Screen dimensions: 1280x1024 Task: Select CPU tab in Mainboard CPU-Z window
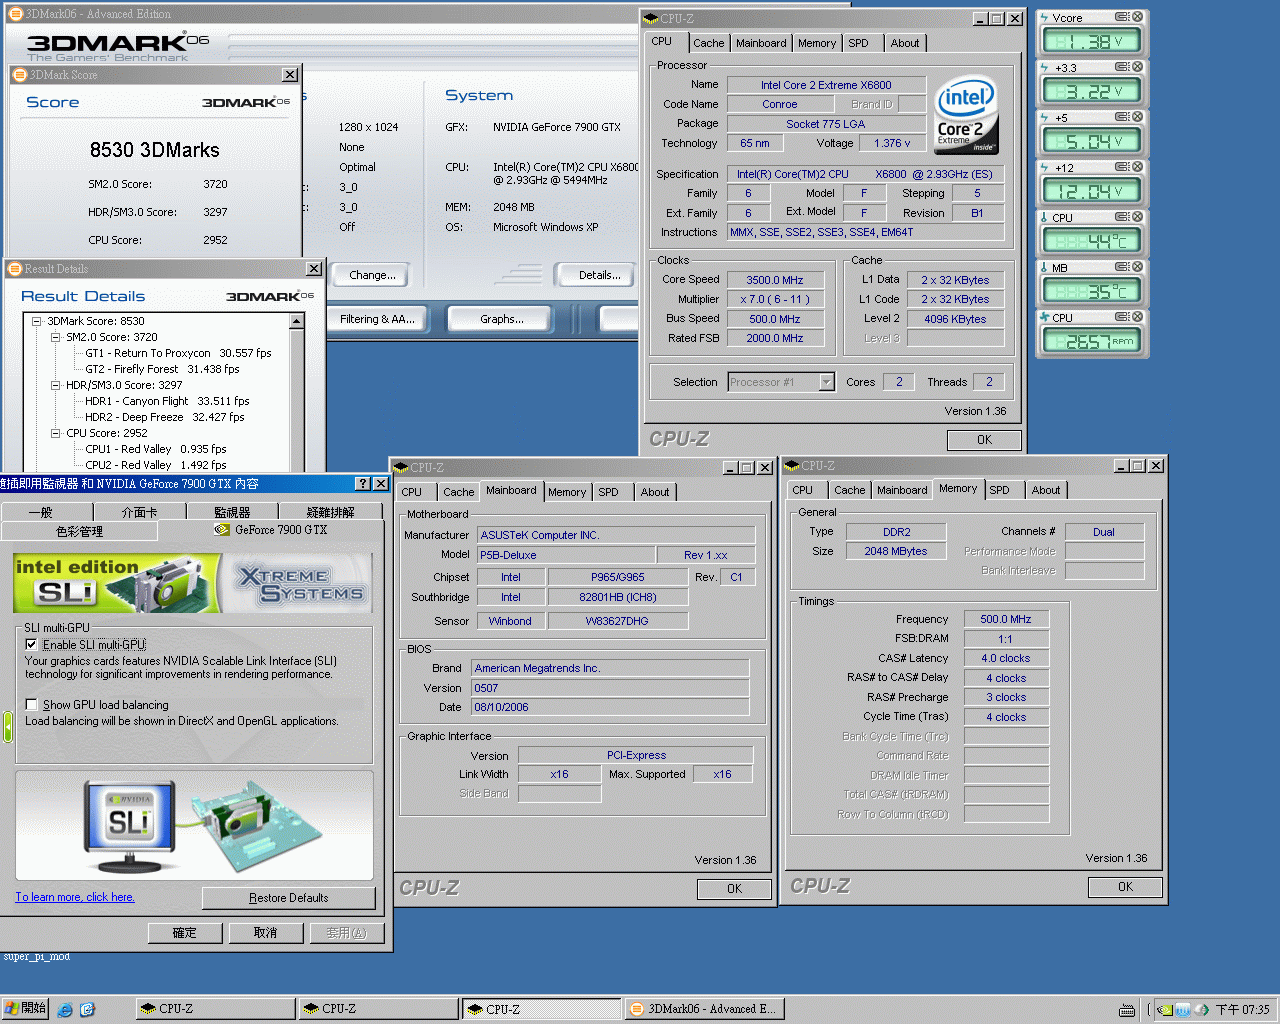pos(412,492)
